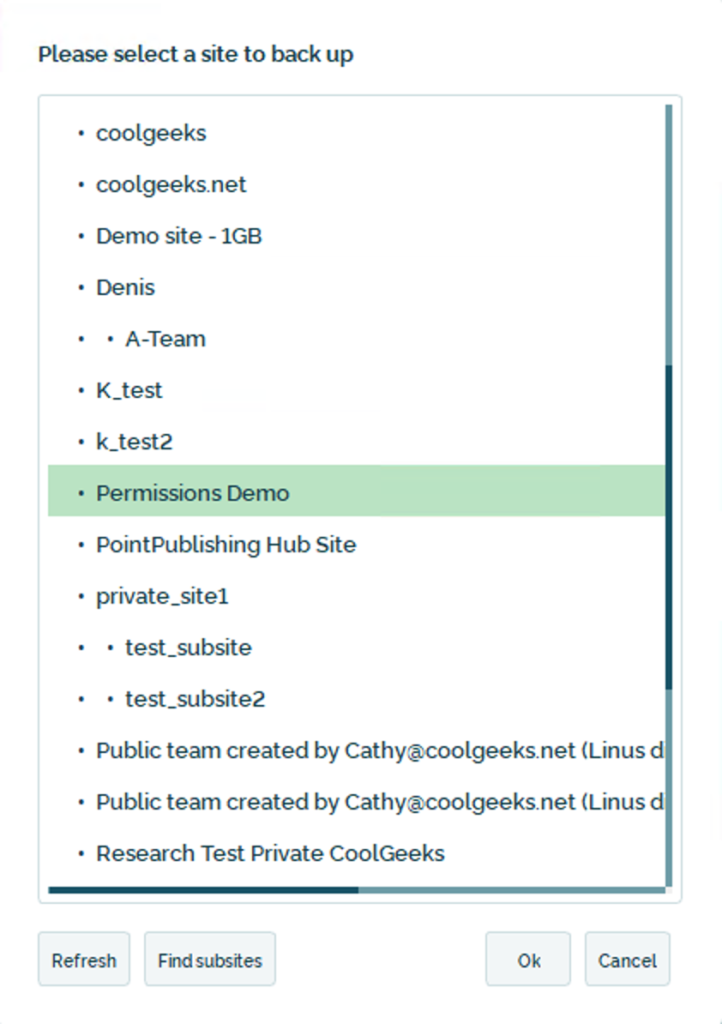Choose the K_test site
Image resolution: width=722 pixels, height=1024 pixels.
click(x=129, y=391)
